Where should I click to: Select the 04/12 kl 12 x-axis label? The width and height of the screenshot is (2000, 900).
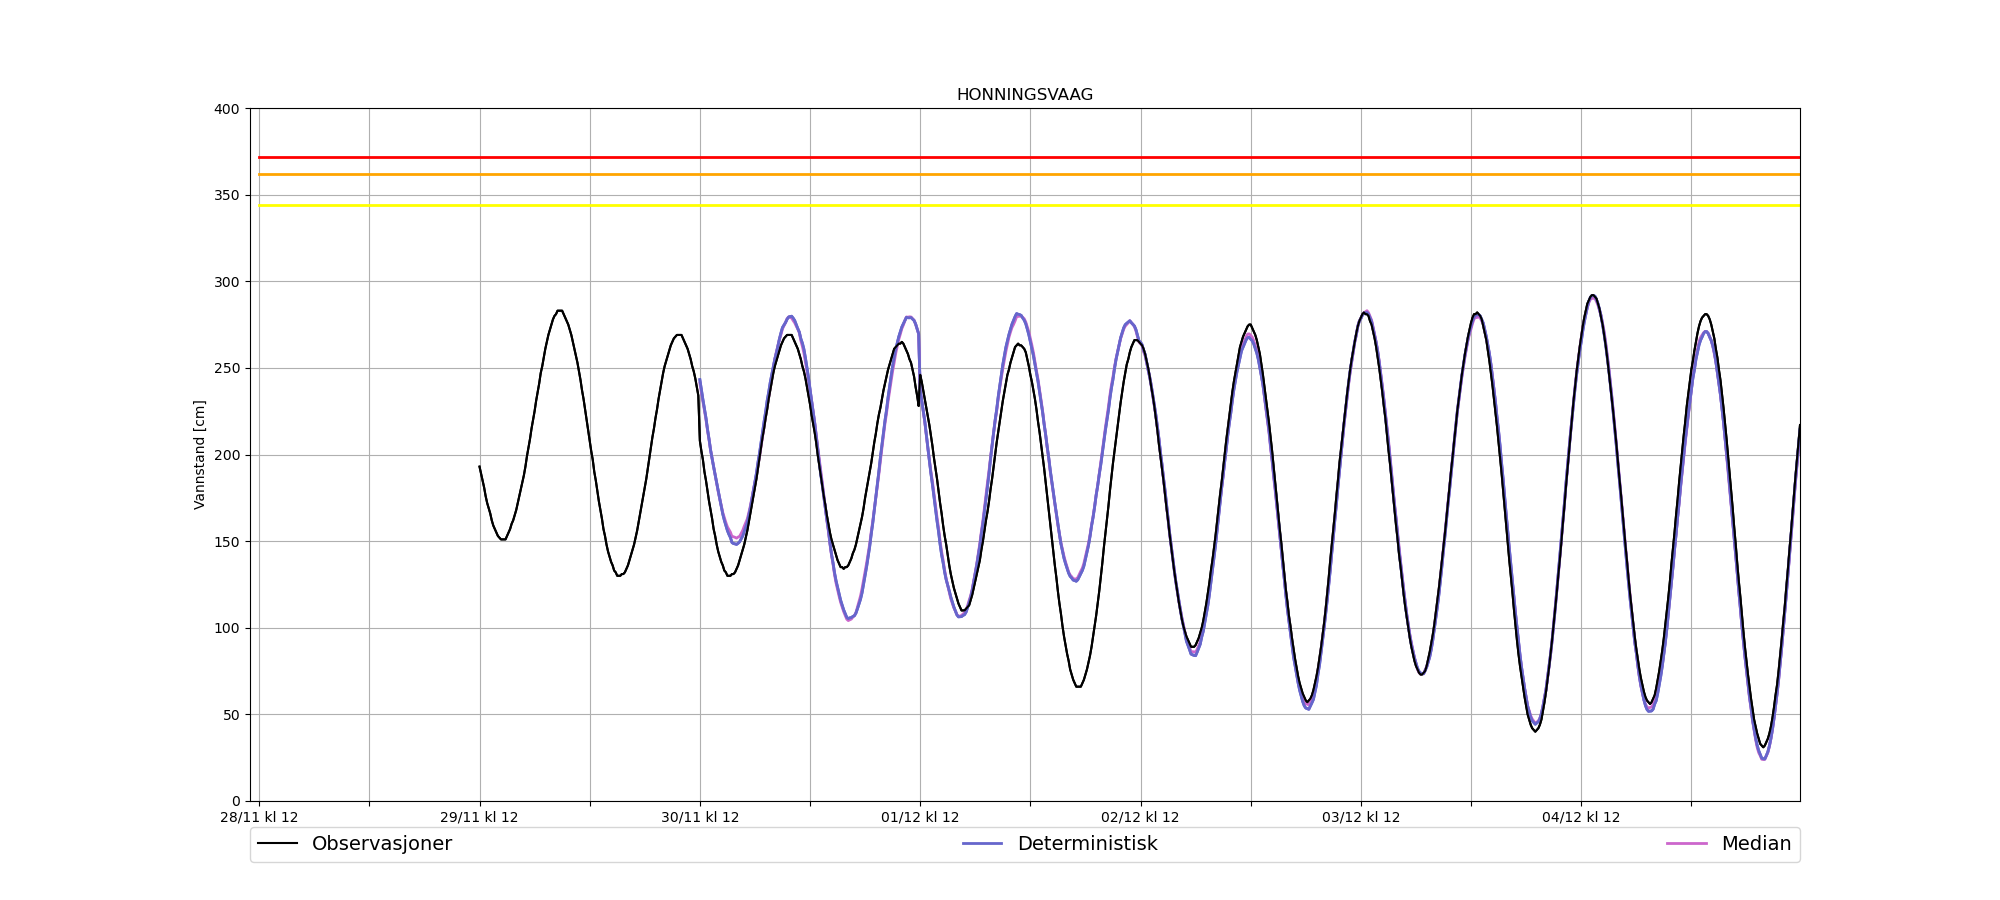point(1581,817)
